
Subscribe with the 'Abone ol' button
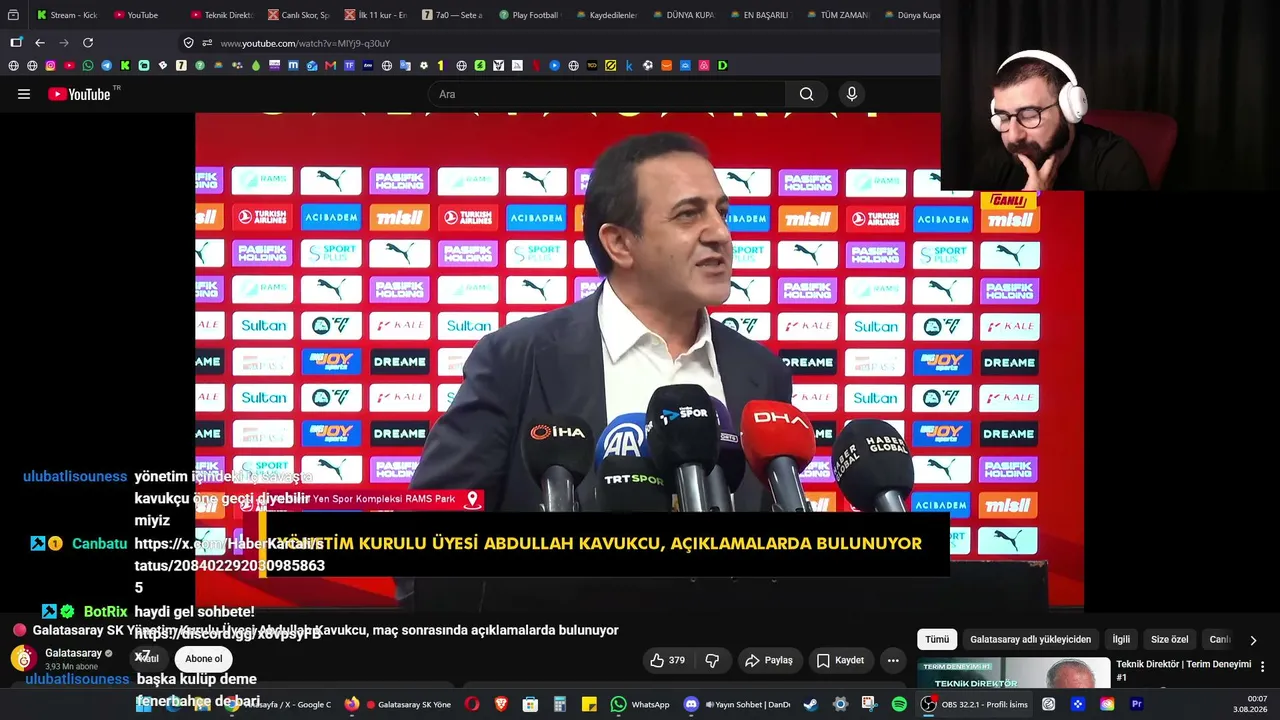(x=204, y=659)
